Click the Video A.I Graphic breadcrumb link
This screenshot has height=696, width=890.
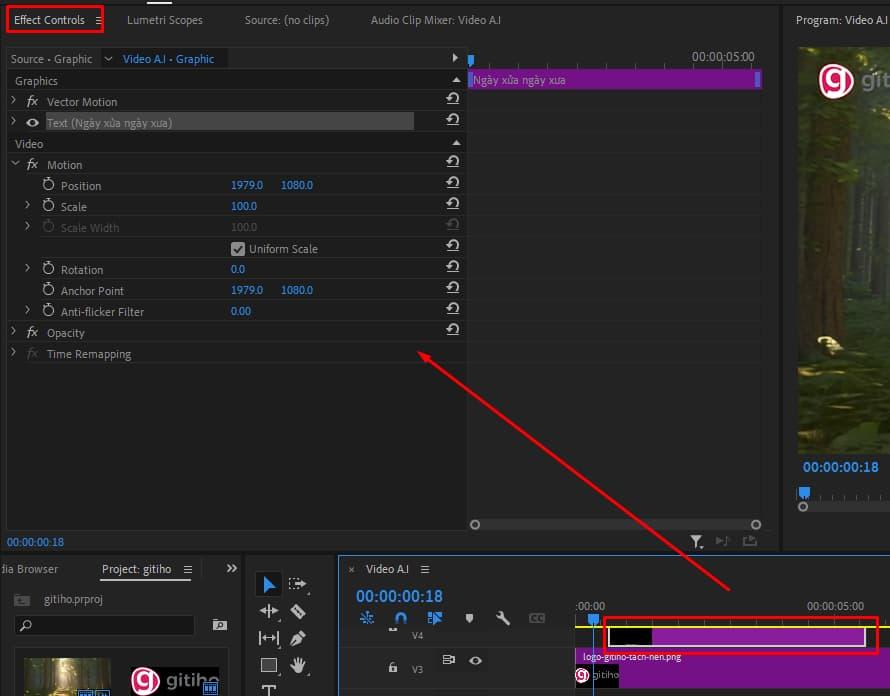165,59
